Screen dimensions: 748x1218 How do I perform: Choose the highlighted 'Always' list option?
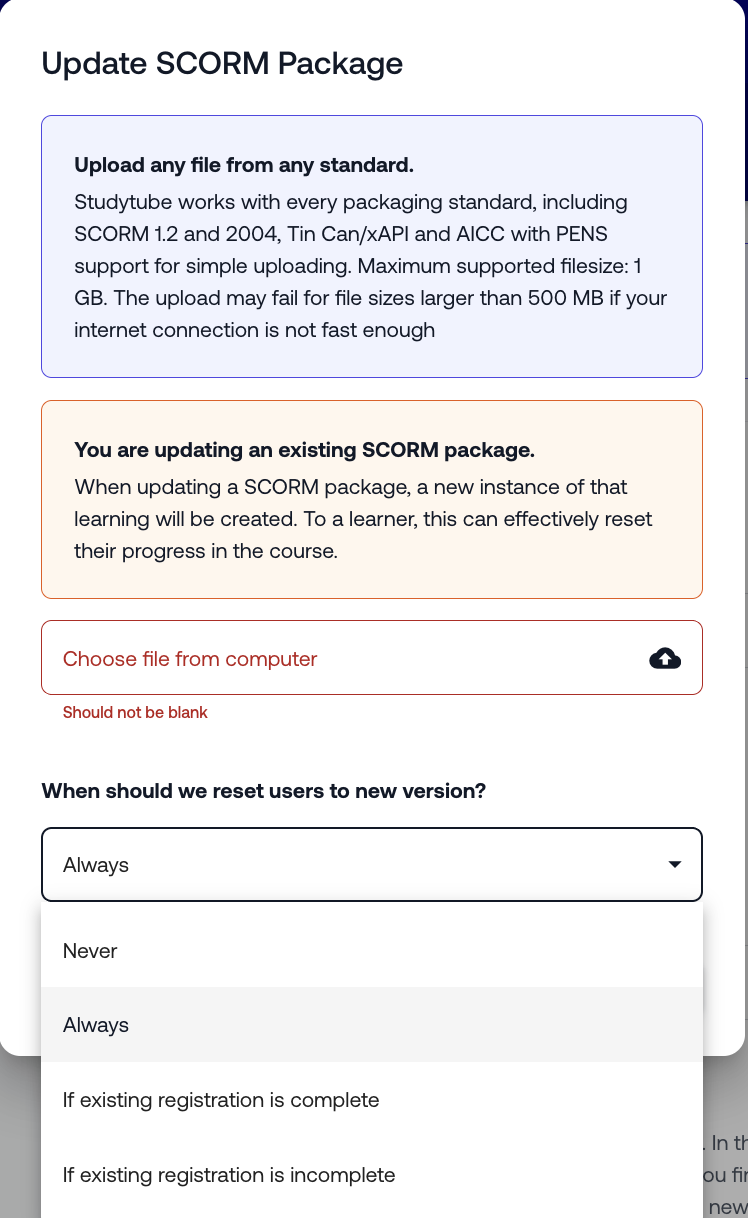[96, 1025]
